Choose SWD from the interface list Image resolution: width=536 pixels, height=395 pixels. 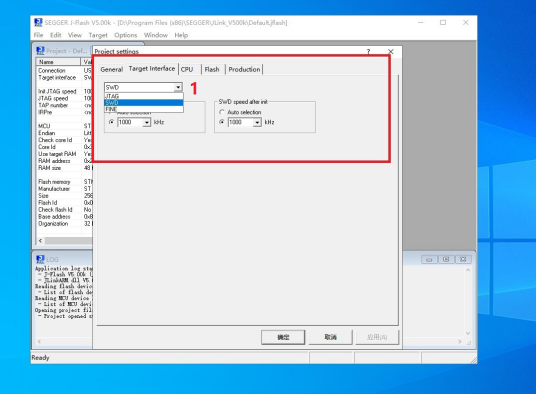coord(144,103)
